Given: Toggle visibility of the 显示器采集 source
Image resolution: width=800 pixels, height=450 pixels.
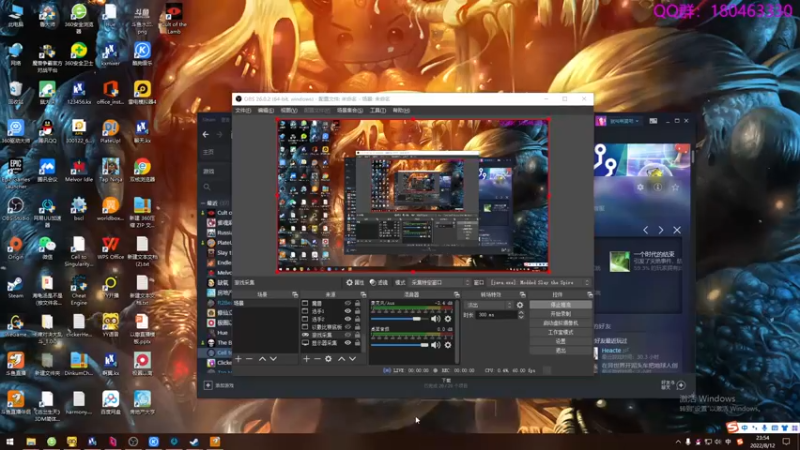Looking at the screenshot, I should [348, 343].
